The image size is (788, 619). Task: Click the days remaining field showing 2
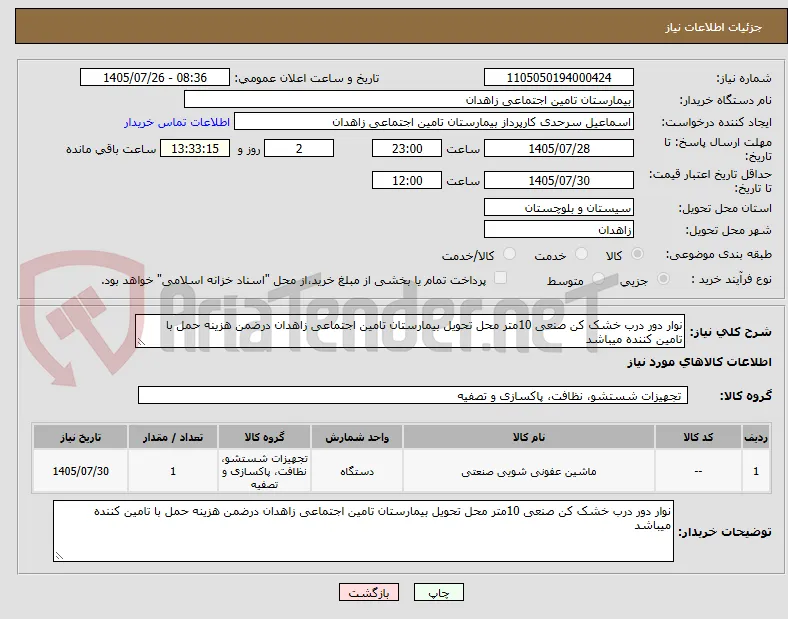(x=299, y=148)
